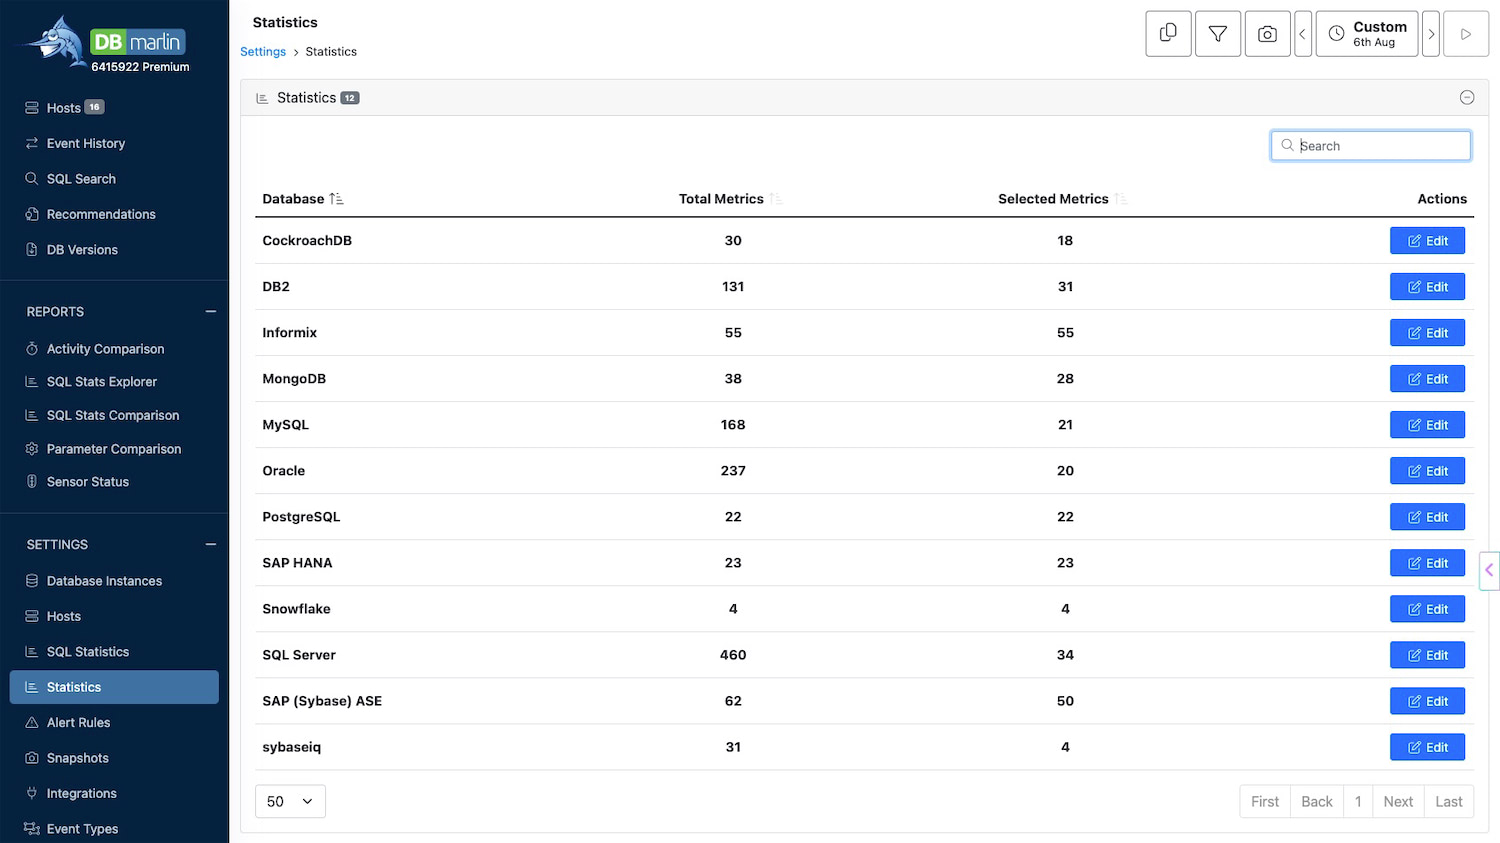Viewport: 1500px width, 843px height.
Task: Go to previous time period arrow
Action: tap(1303, 34)
